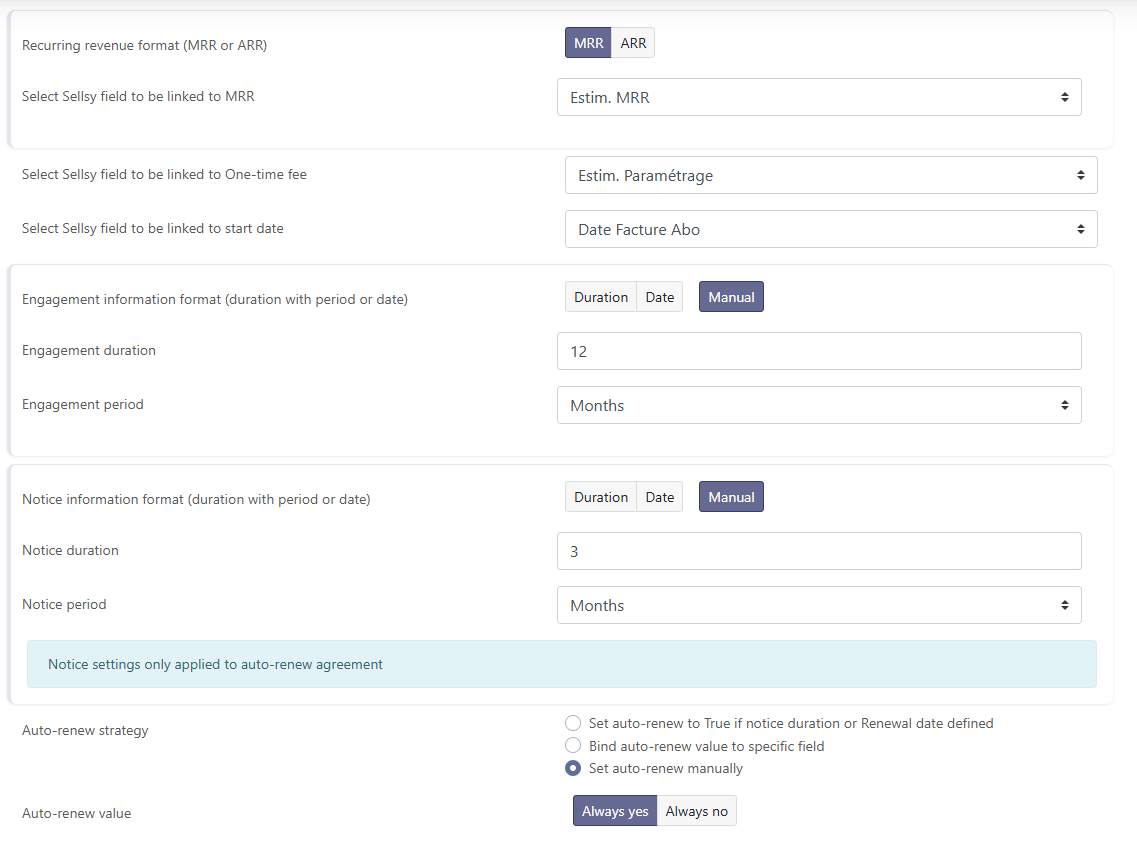Select MRR recurring revenue format
Viewport: 1137px width, 843px height.
[588, 43]
